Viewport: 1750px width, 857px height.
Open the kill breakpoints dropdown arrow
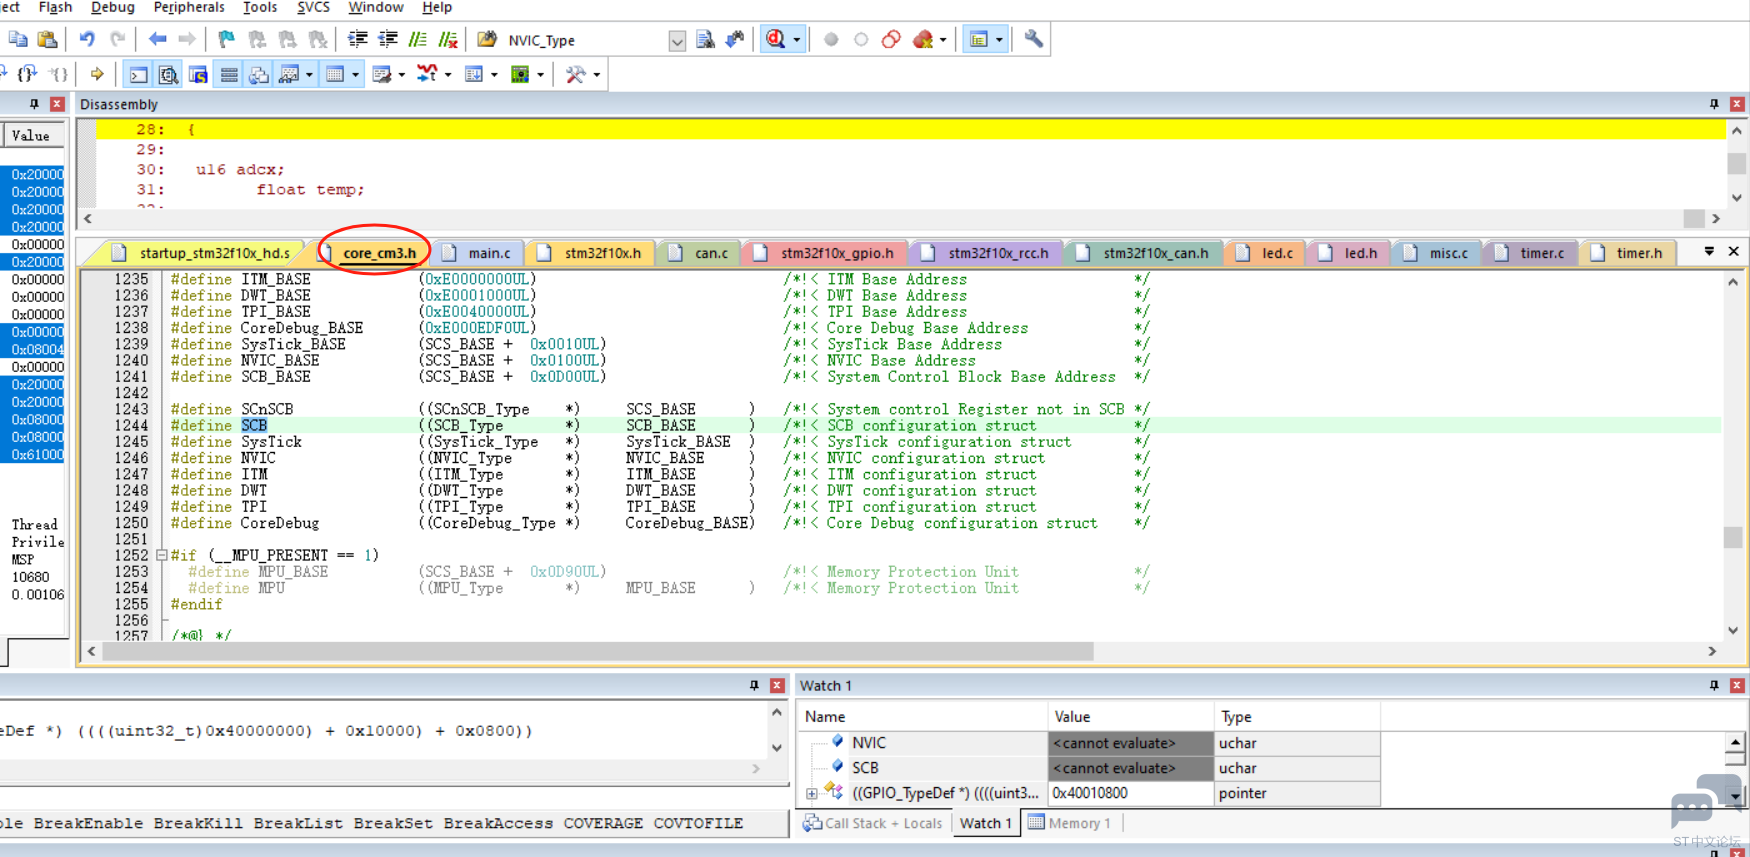(x=943, y=40)
